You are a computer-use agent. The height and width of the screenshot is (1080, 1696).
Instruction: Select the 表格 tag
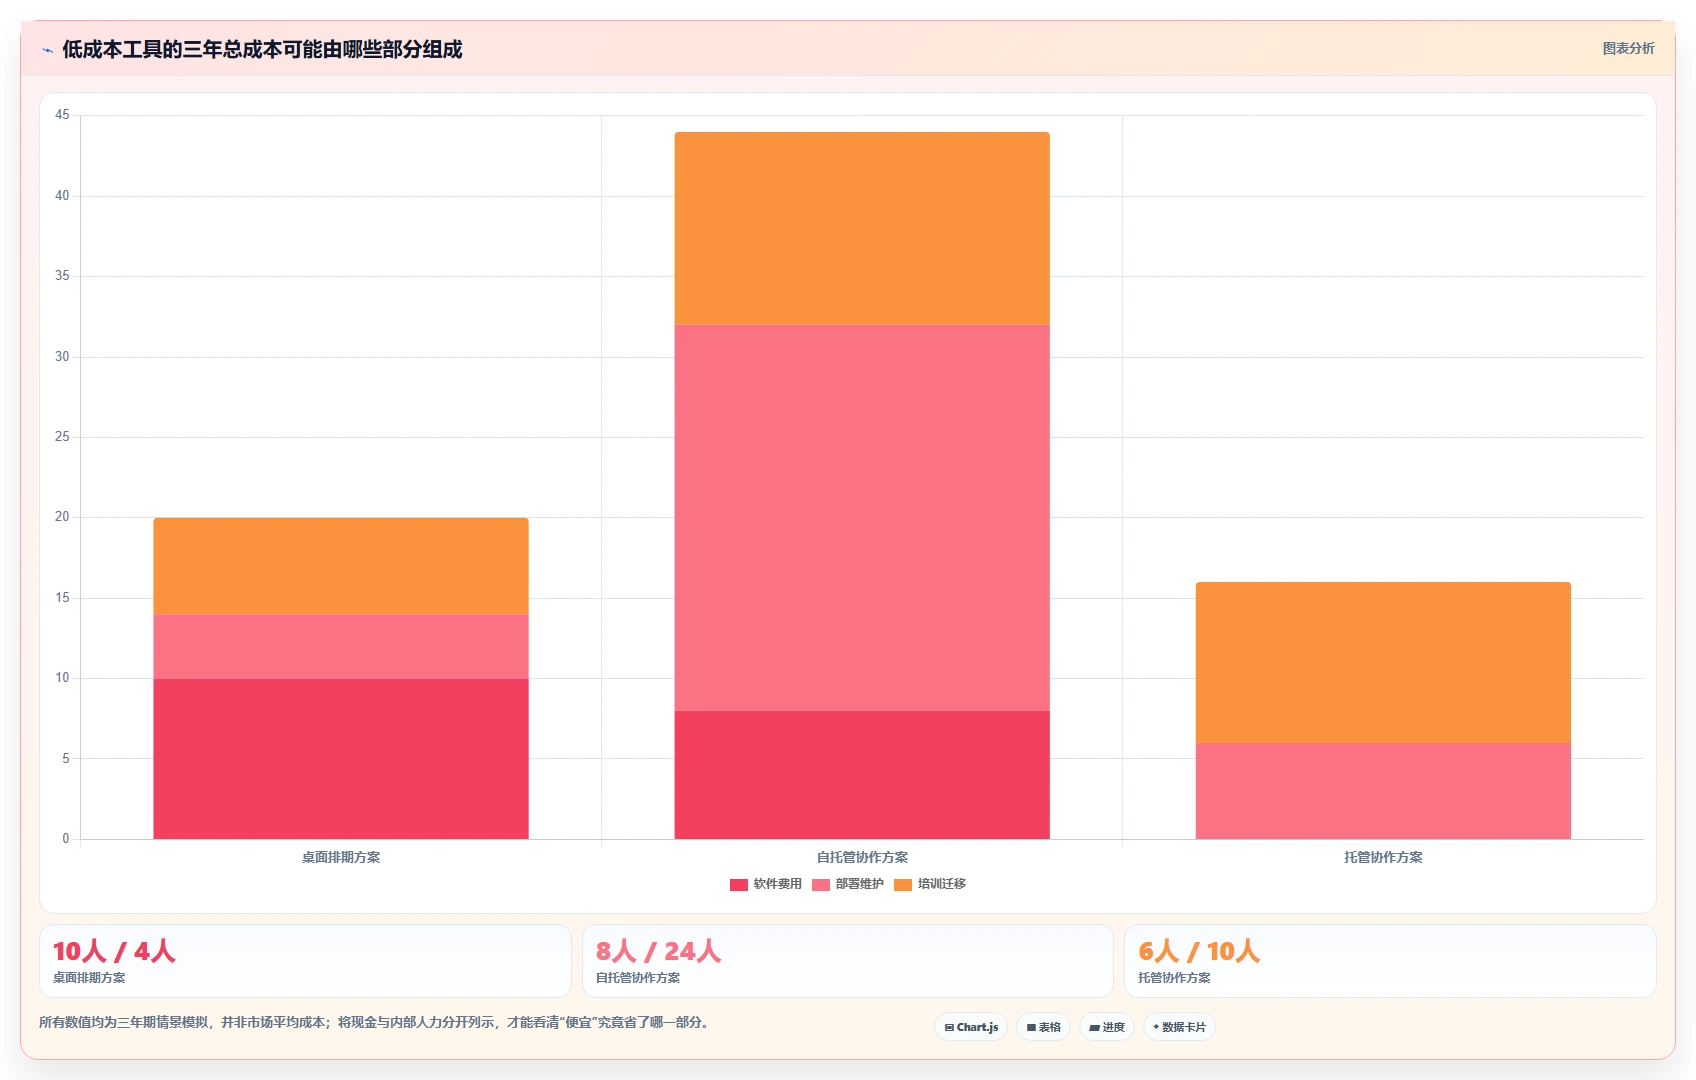click(x=1044, y=1027)
